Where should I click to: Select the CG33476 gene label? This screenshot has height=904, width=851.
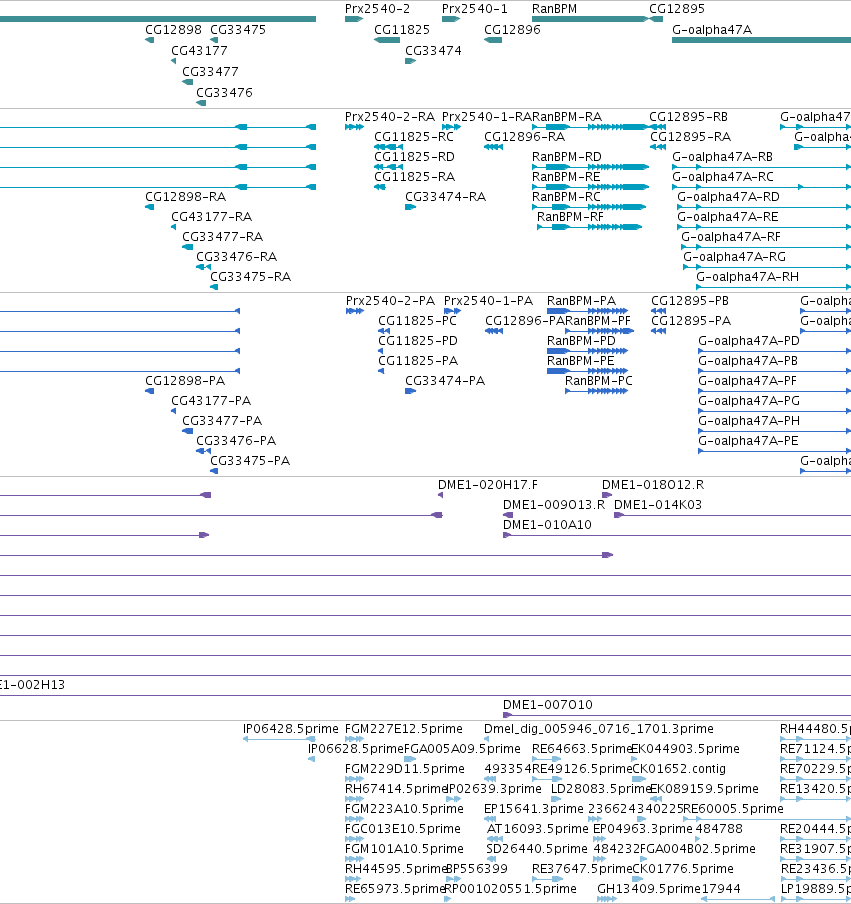[x=224, y=92]
